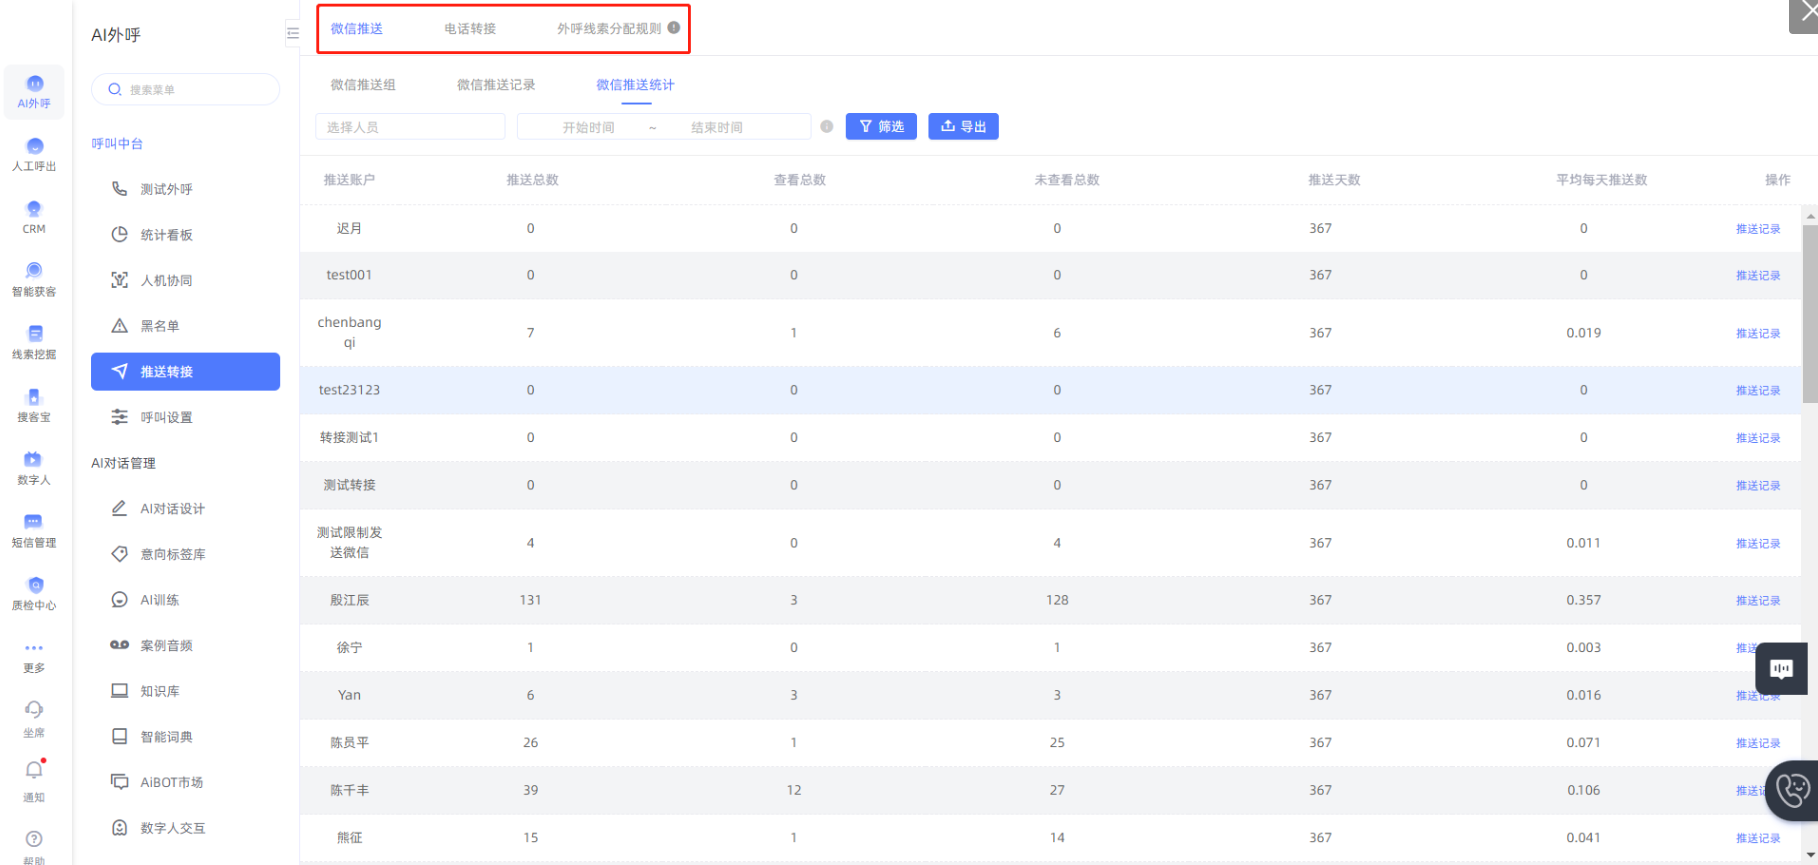1818x865 pixels.
Task: Open 短信管理 from left rail
Action: [x=34, y=530]
